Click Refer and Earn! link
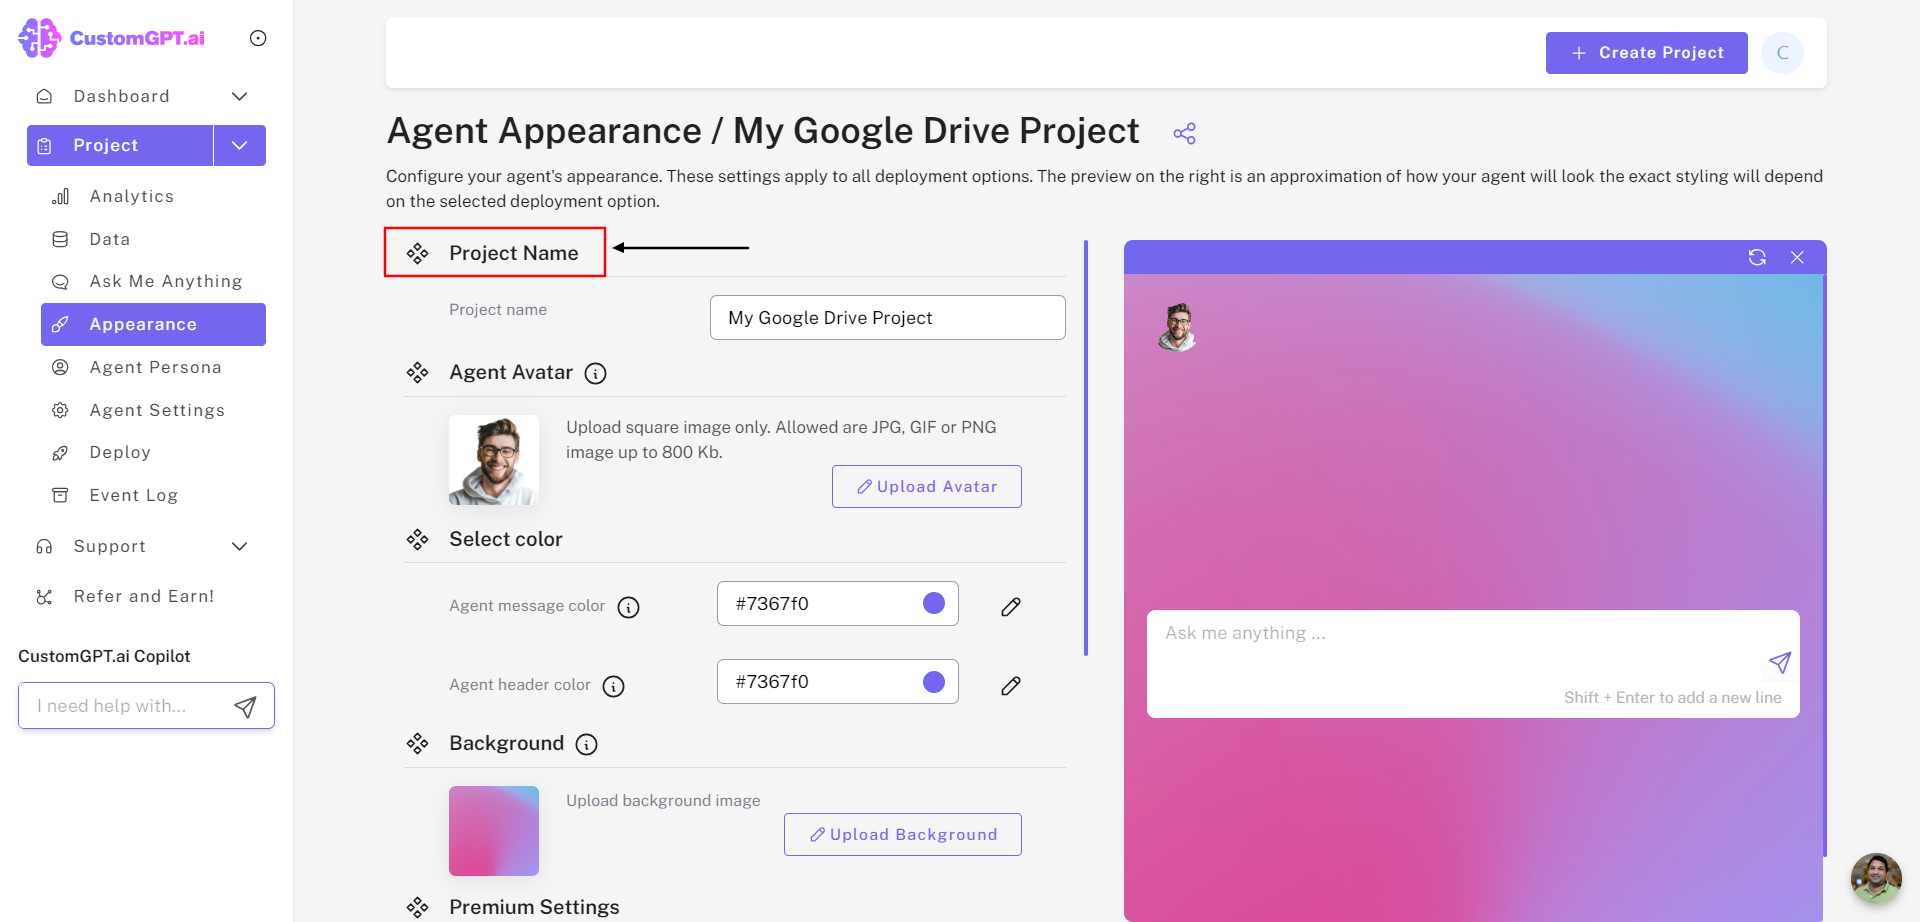 point(144,596)
